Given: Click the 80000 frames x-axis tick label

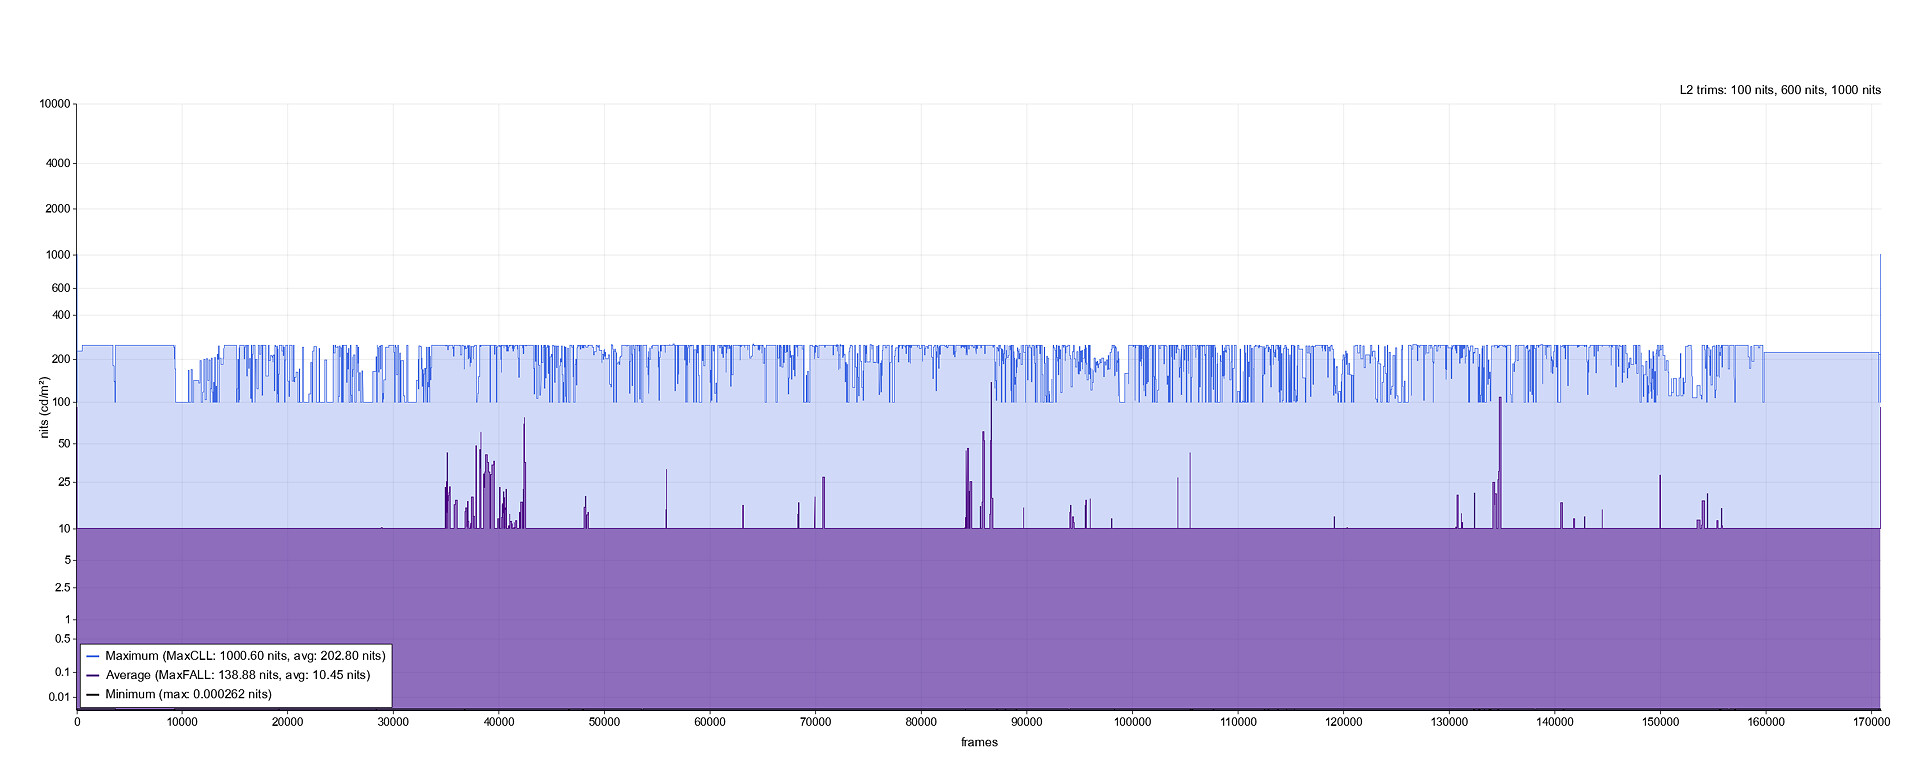Looking at the screenshot, I should coord(921,722).
